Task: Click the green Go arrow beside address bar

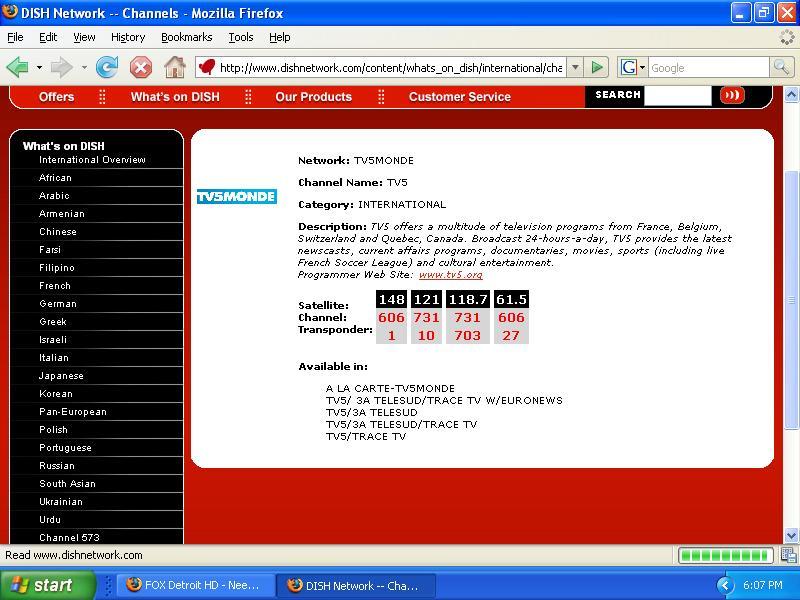Action: coord(596,67)
